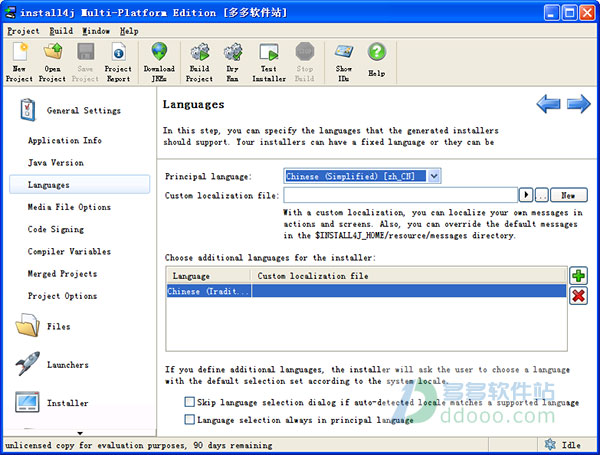Click the Language column header

209,276
